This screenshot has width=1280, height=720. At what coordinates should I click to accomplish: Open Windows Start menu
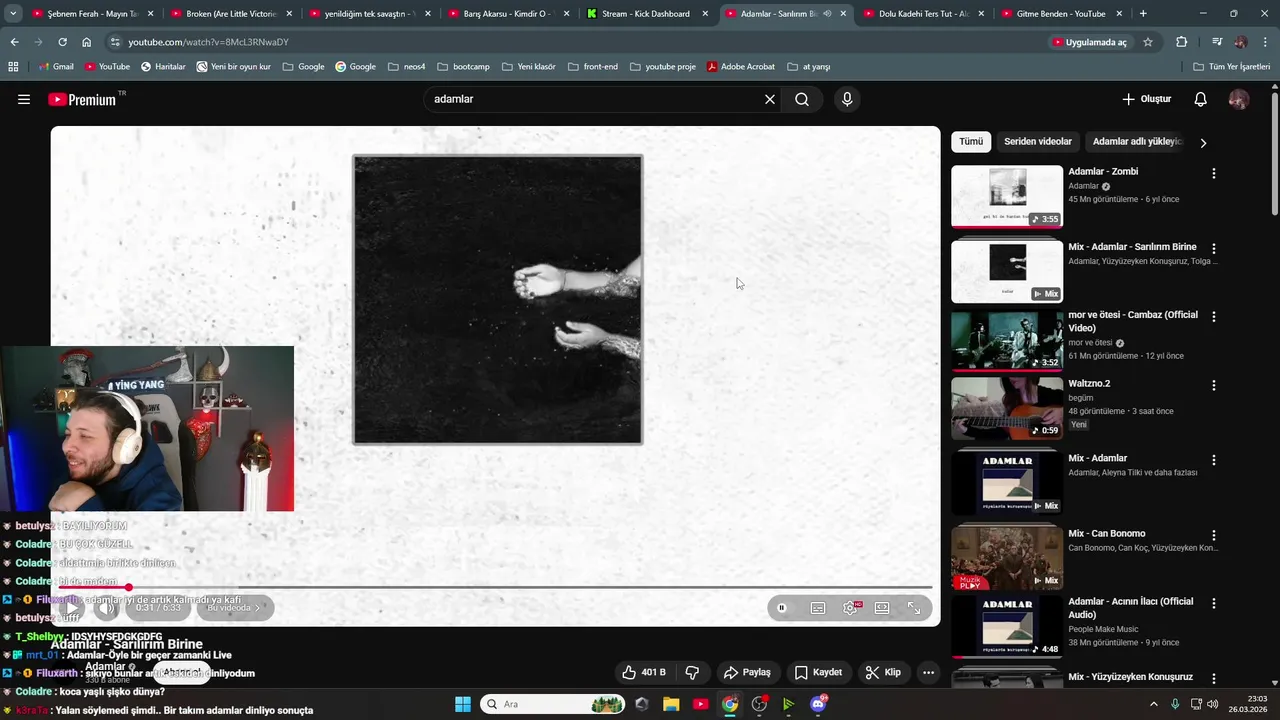tap(463, 704)
